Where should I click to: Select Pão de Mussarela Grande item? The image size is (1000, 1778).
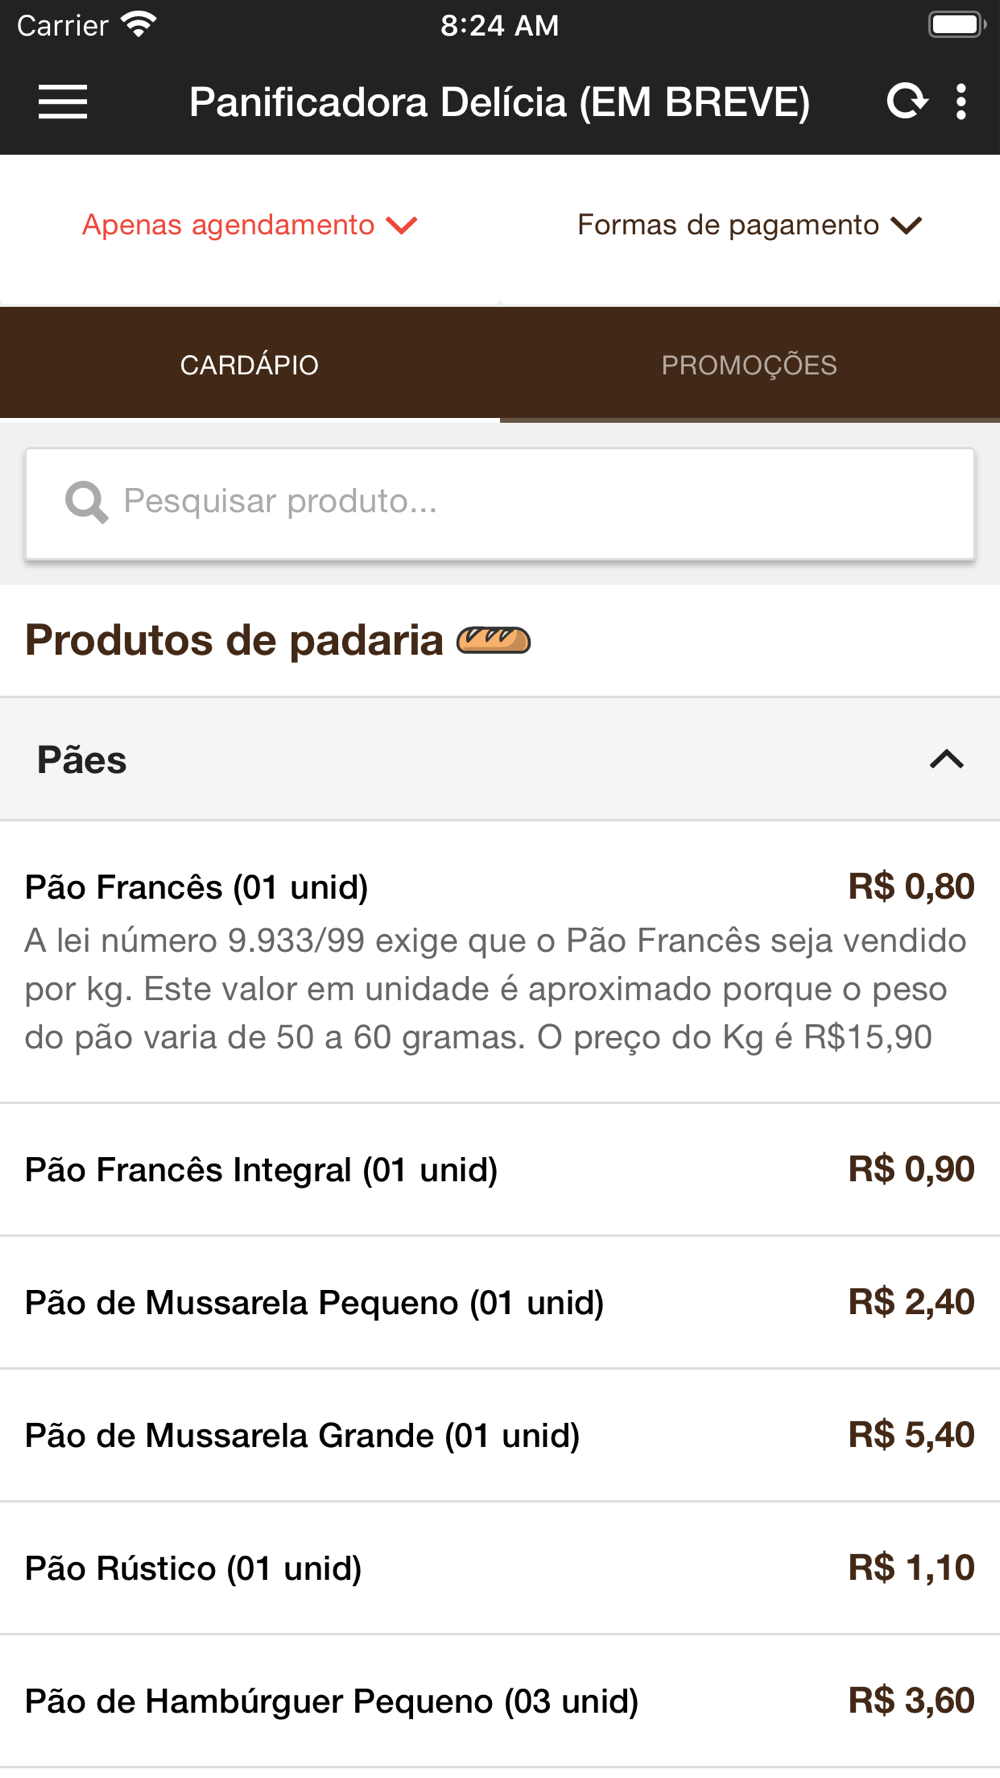pos(500,1436)
